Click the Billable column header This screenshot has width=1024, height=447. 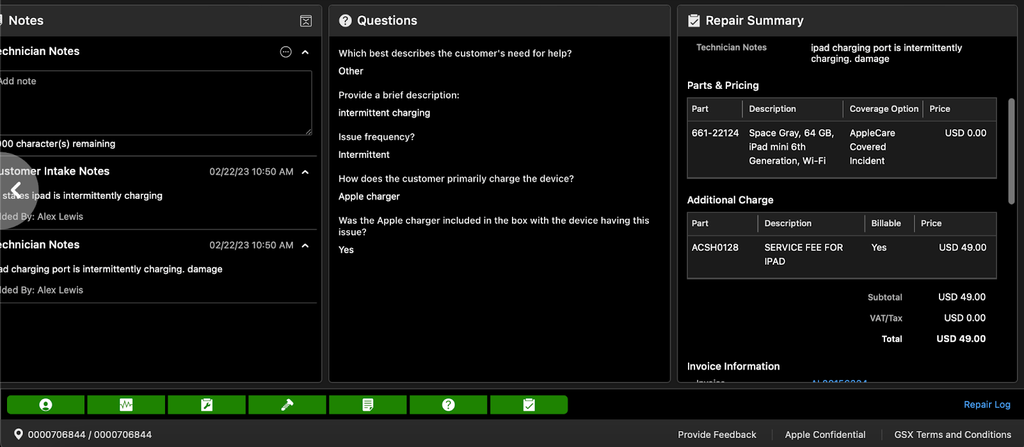pos(886,224)
